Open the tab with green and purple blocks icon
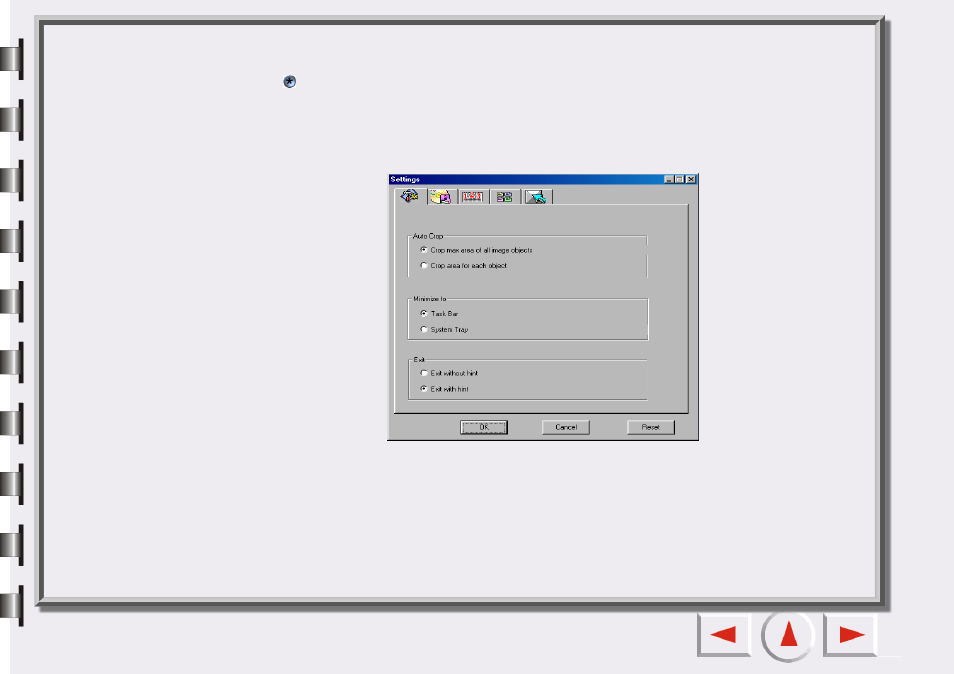954x674 pixels. 504,197
